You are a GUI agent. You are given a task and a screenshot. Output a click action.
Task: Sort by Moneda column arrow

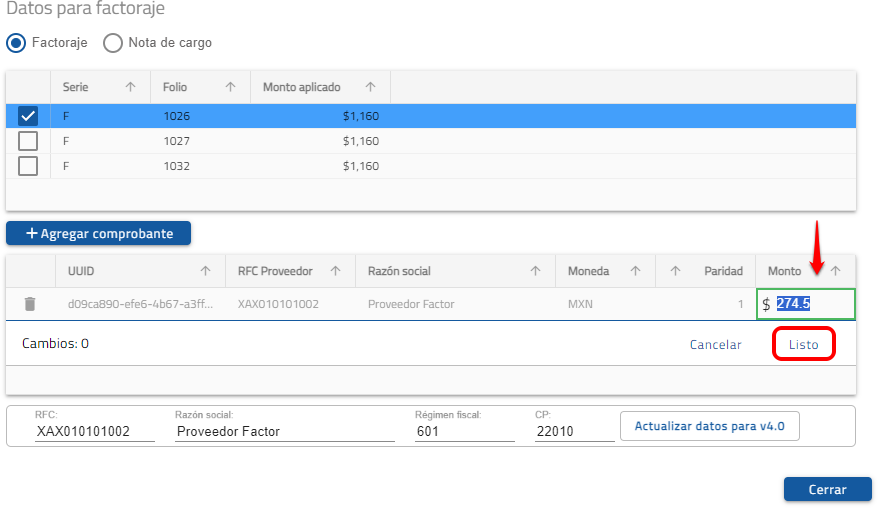click(x=635, y=271)
